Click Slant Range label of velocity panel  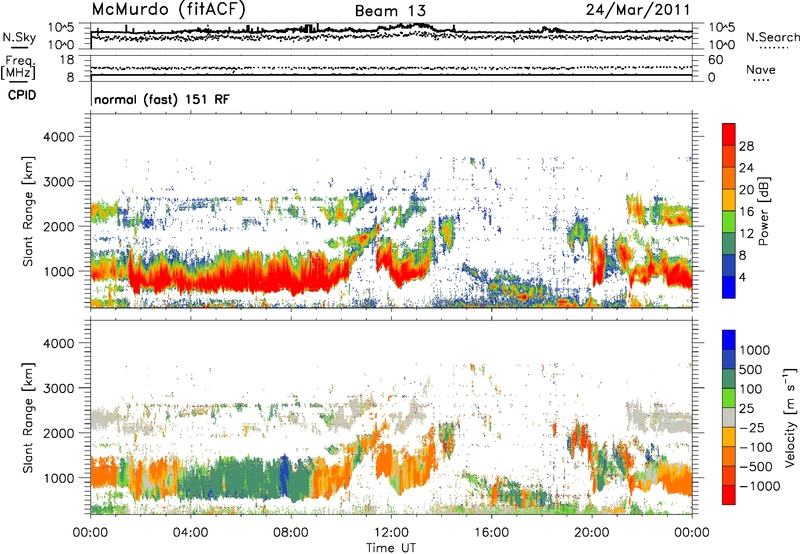tap(28, 417)
